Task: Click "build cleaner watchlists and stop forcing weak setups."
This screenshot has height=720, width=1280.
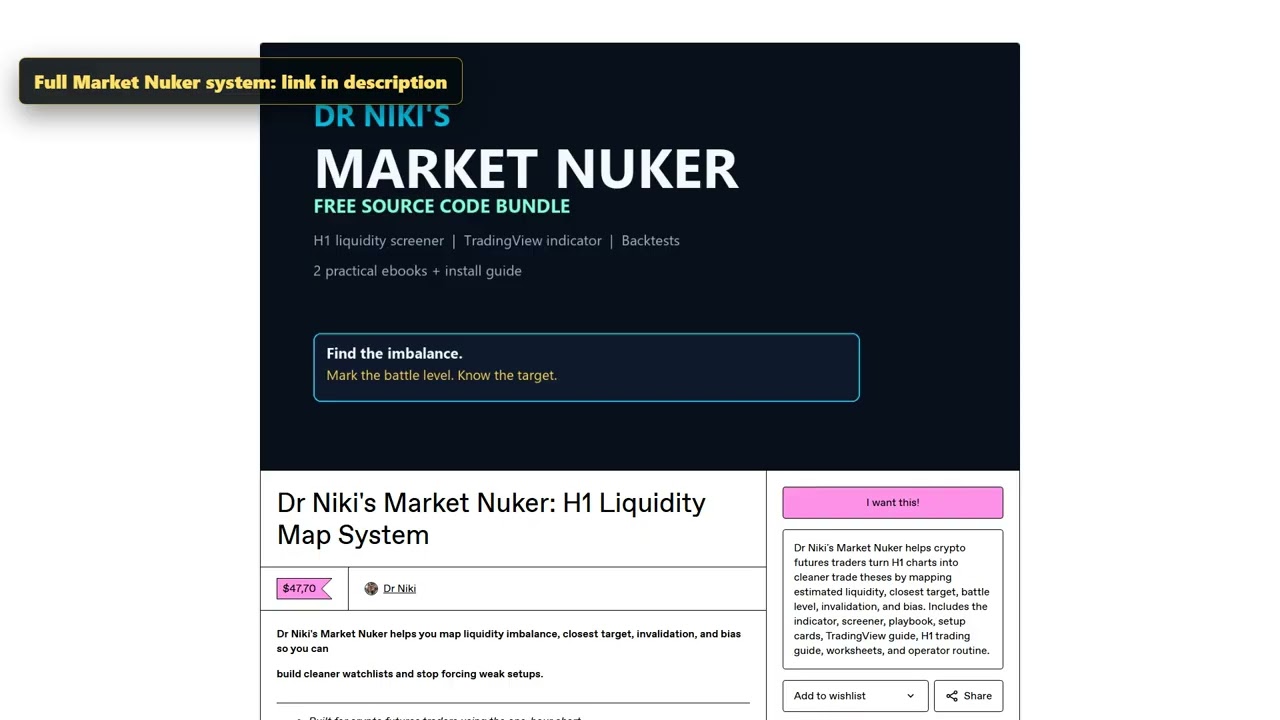Action: pos(410,674)
